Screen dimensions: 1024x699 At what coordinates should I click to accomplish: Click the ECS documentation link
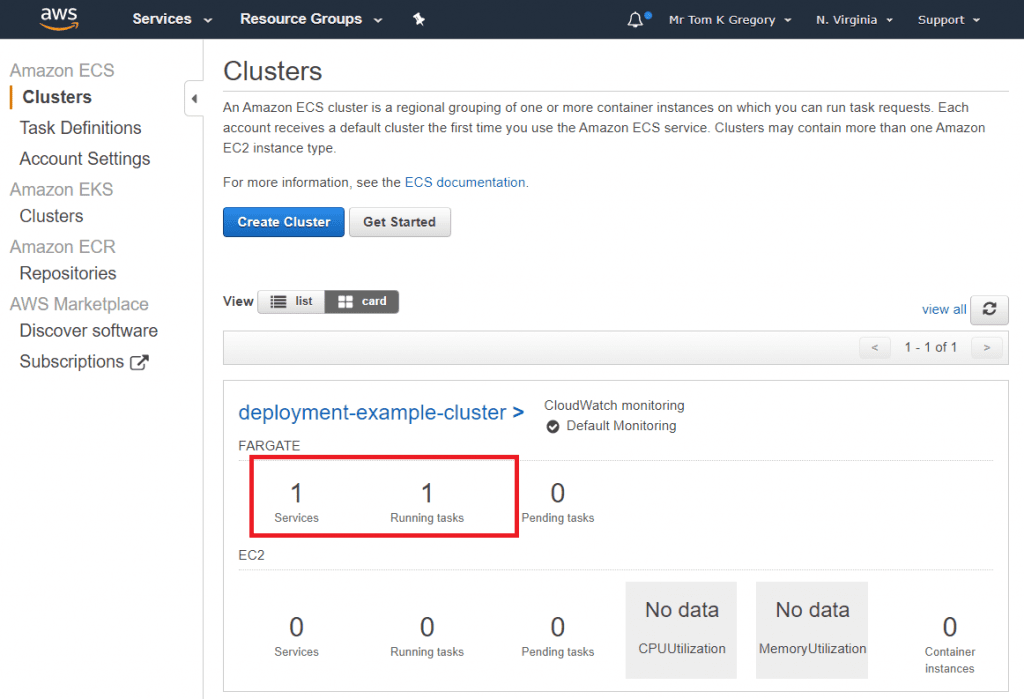click(x=464, y=182)
